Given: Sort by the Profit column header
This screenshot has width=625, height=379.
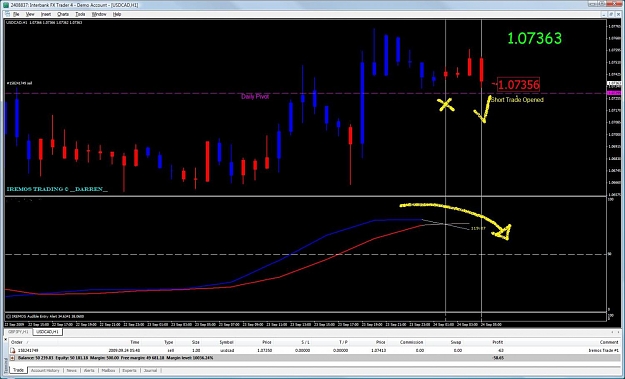Looking at the screenshot, I should point(497,342).
